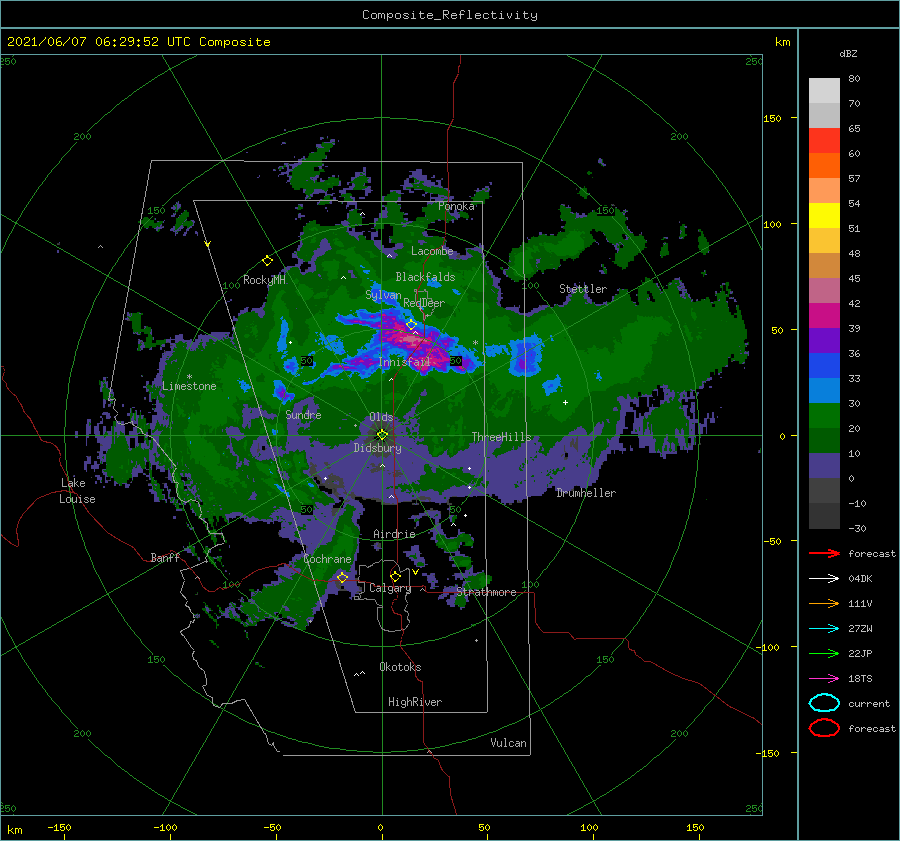The height and width of the screenshot is (841, 900).
Task: Click the magenta 18TS arrow symbol
Action: [824, 679]
